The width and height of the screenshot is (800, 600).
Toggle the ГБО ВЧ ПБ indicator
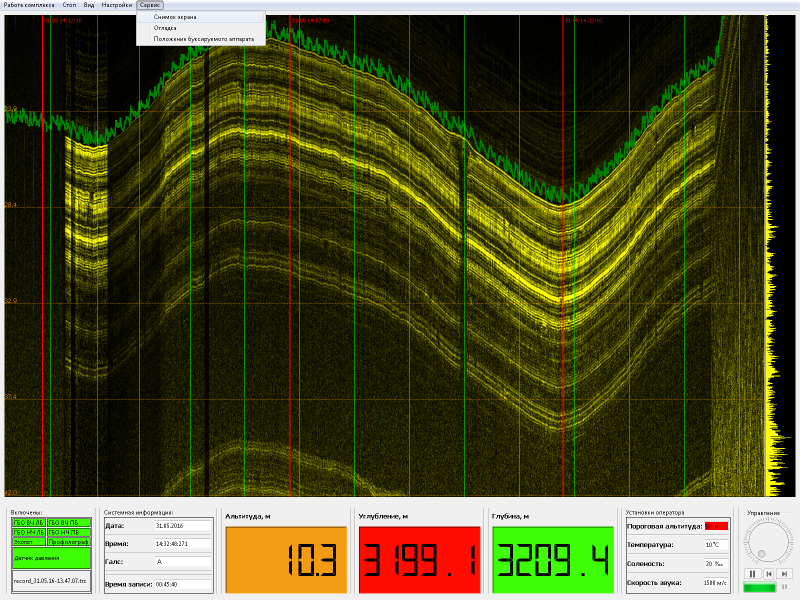(69, 523)
